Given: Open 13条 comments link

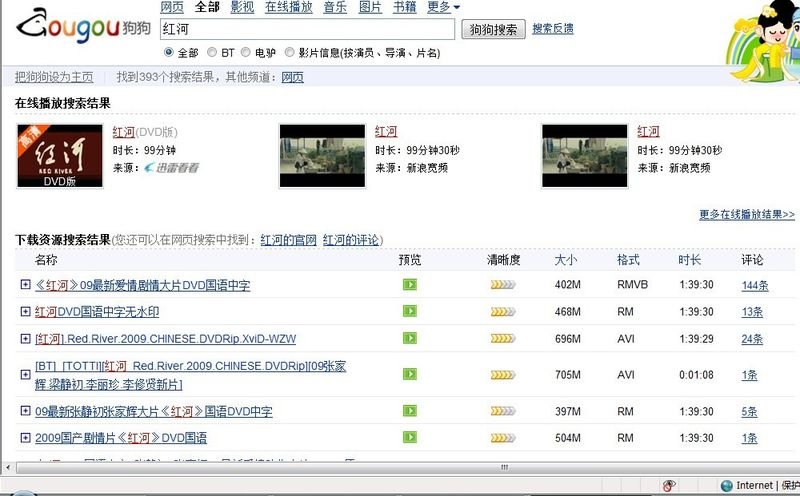Looking at the screenshot, I should pyautogui.click(x=752, y=312).
